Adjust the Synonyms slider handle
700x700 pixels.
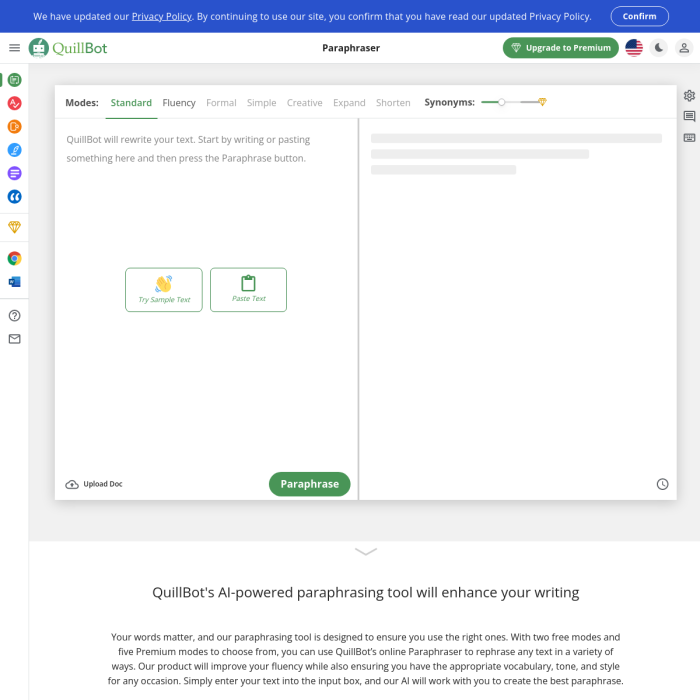coord(502,102)
